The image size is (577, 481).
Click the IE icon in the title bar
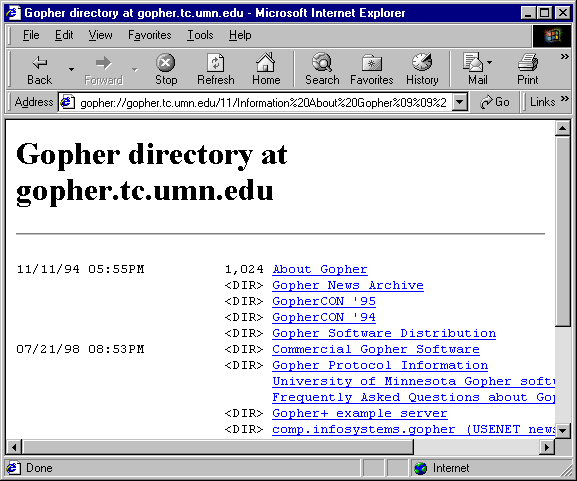click(x=13, y=13)
